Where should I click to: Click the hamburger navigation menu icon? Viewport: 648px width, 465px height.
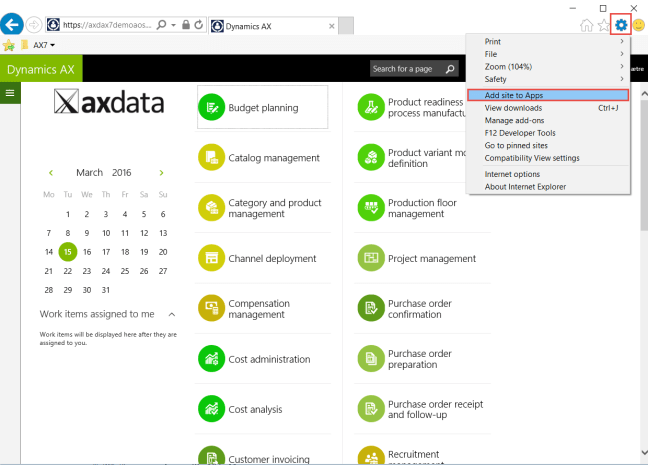coord(10,92)
